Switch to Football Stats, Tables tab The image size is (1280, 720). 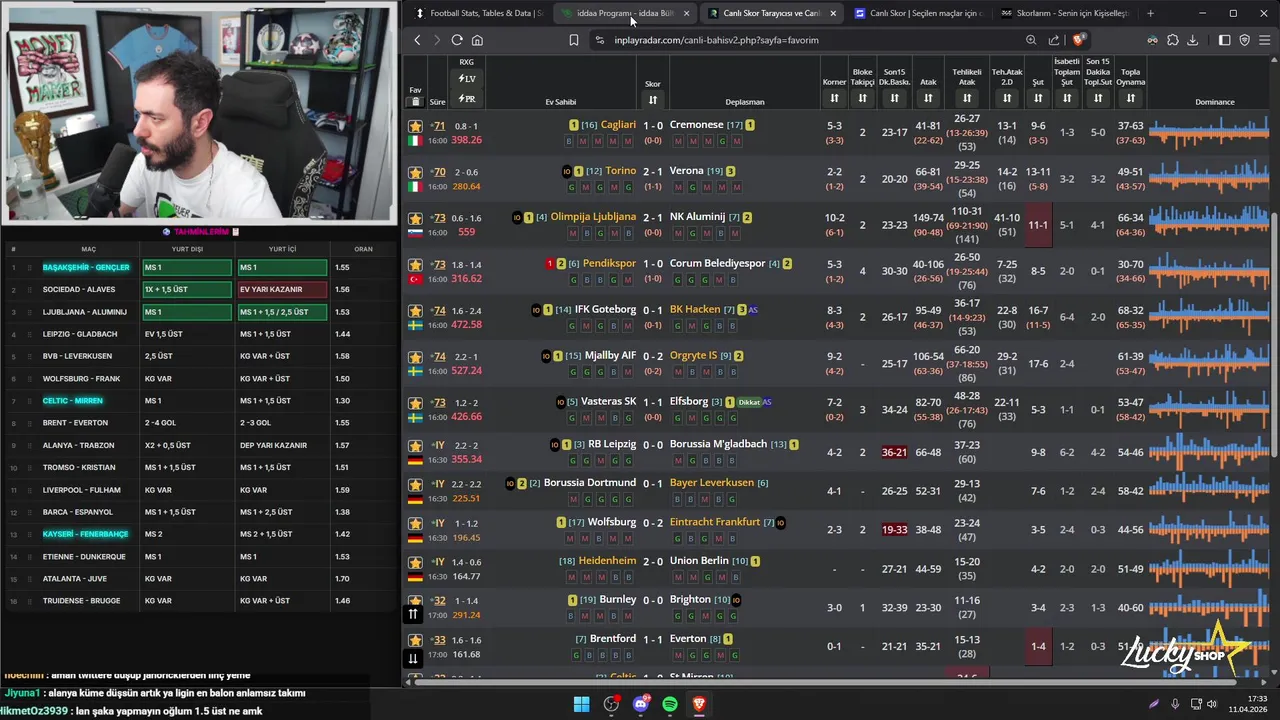pos(478,13)
